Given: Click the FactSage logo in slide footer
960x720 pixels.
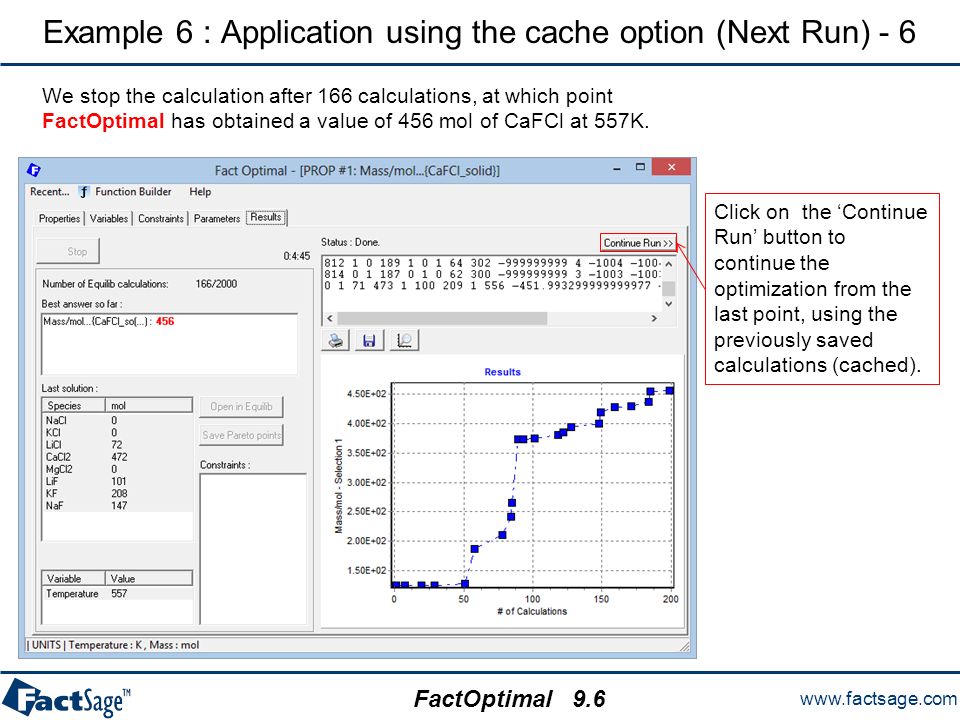Looking at the screenshot, I should (67, 699).
